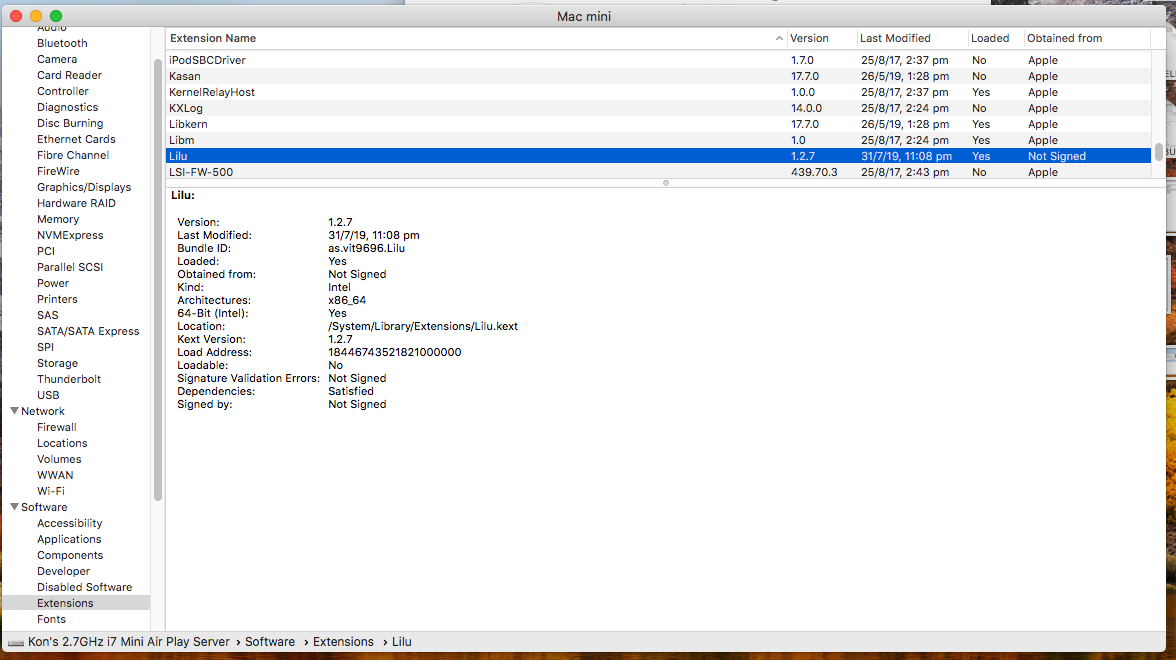
Task: Open PCI hardware section
Action: [46, 251]
